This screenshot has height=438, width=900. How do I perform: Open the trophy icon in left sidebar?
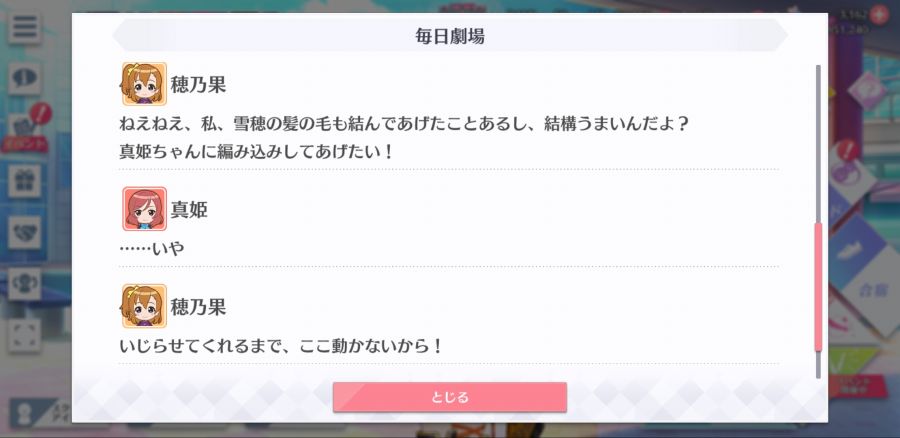click(x=24, y=284)
